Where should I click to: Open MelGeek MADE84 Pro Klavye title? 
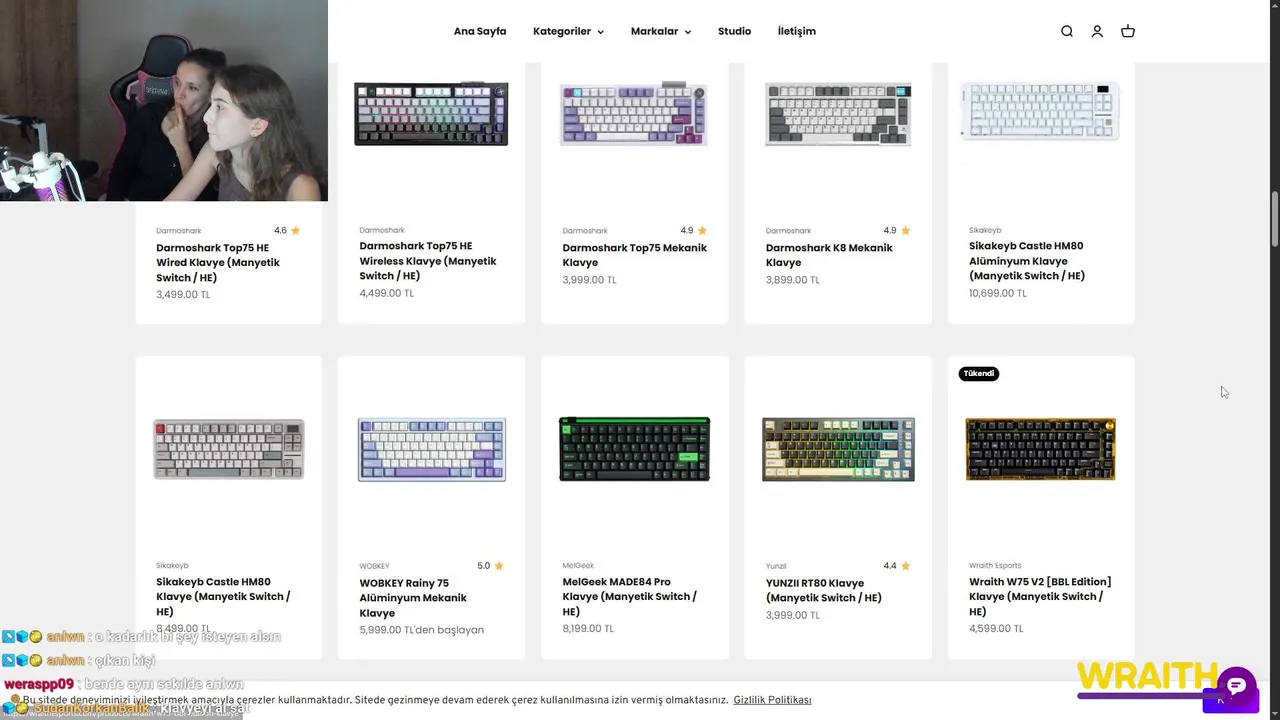click(630, 596)
